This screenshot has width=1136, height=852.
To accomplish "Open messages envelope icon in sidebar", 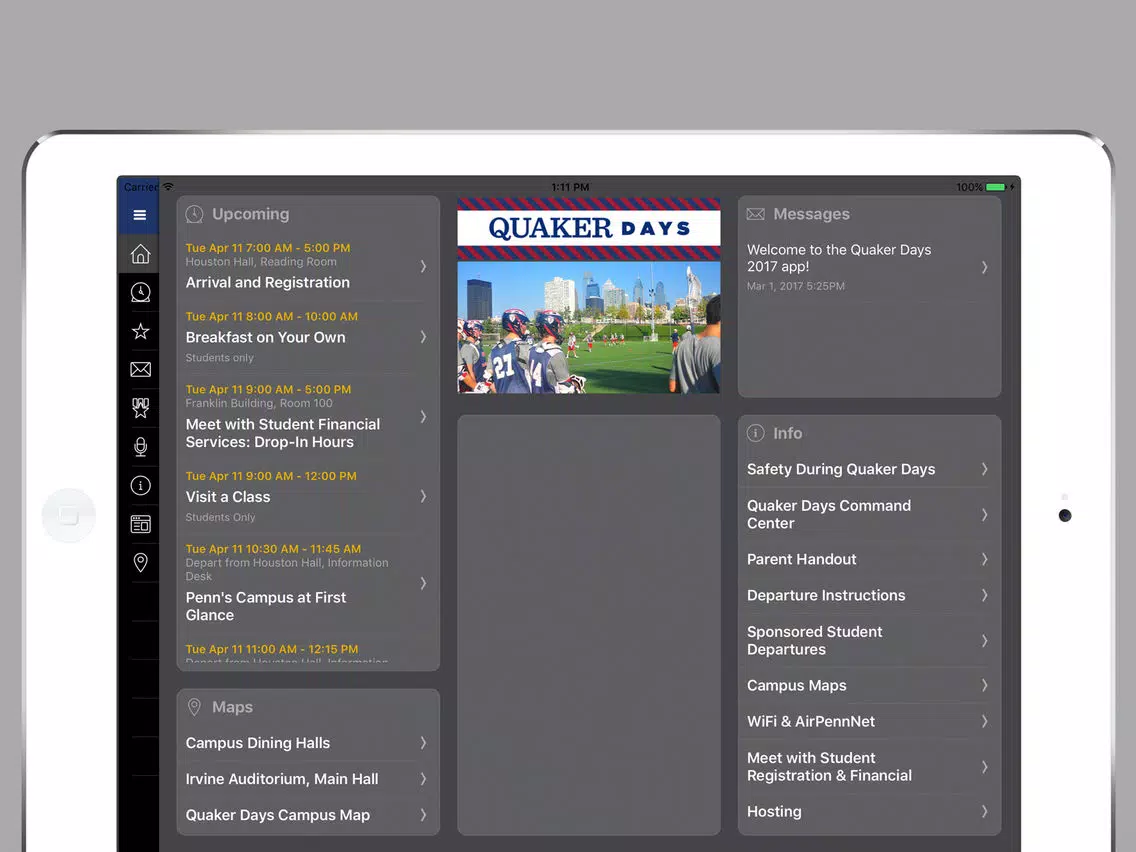I will 141,369.
